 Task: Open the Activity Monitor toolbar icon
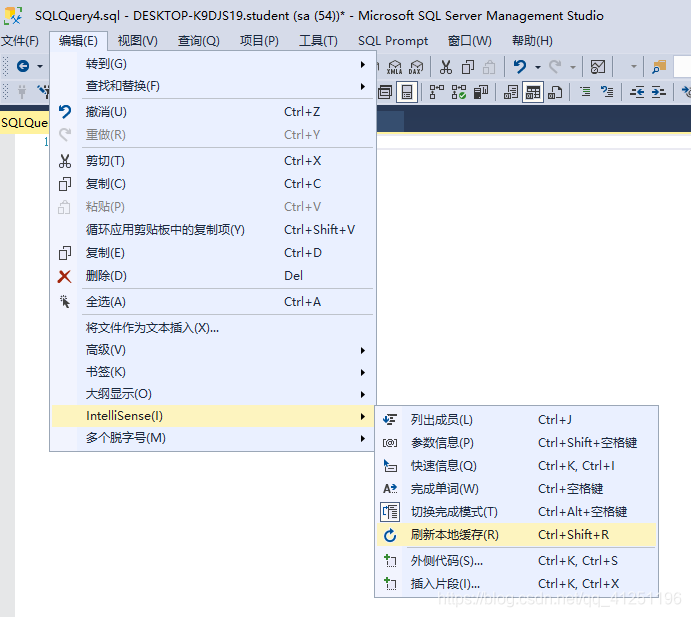(x=598, y=67)
